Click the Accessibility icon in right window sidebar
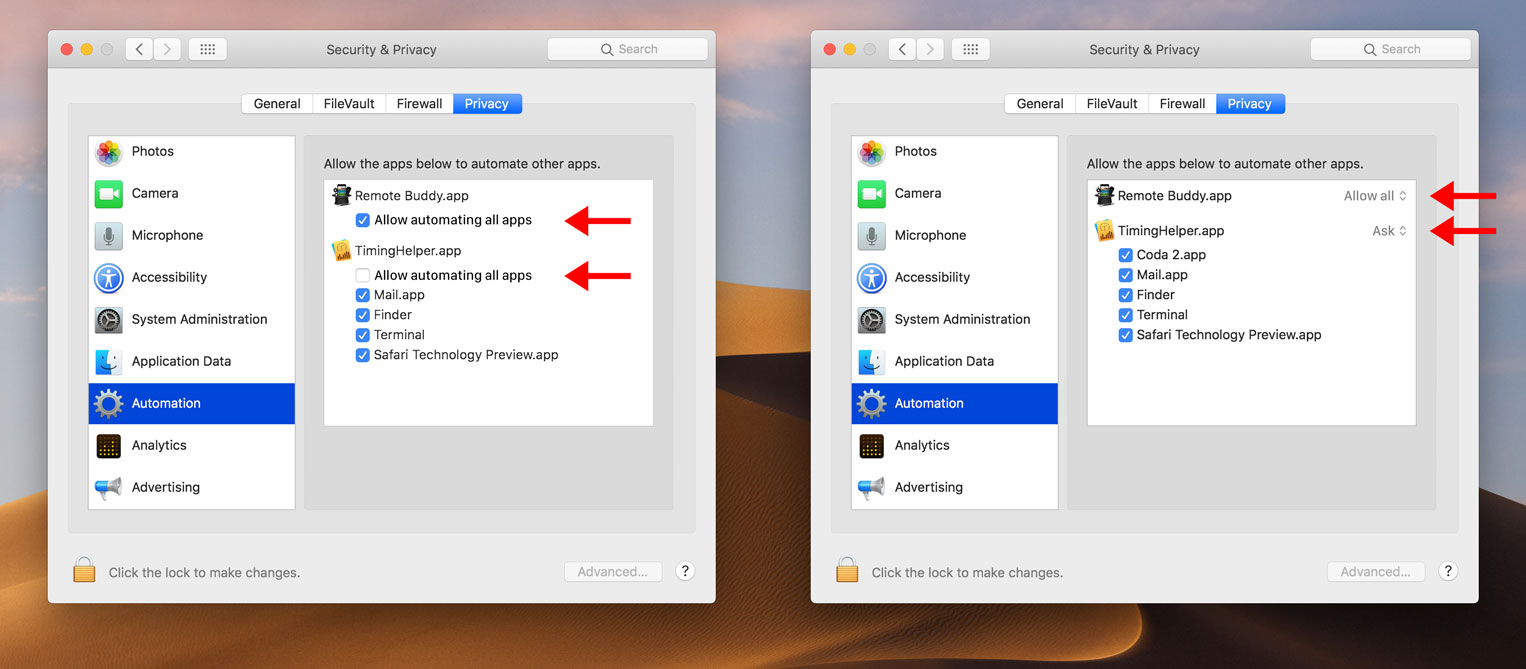Screen dimensions: 1526x669 pyautogui.click(x=872, y=278)
